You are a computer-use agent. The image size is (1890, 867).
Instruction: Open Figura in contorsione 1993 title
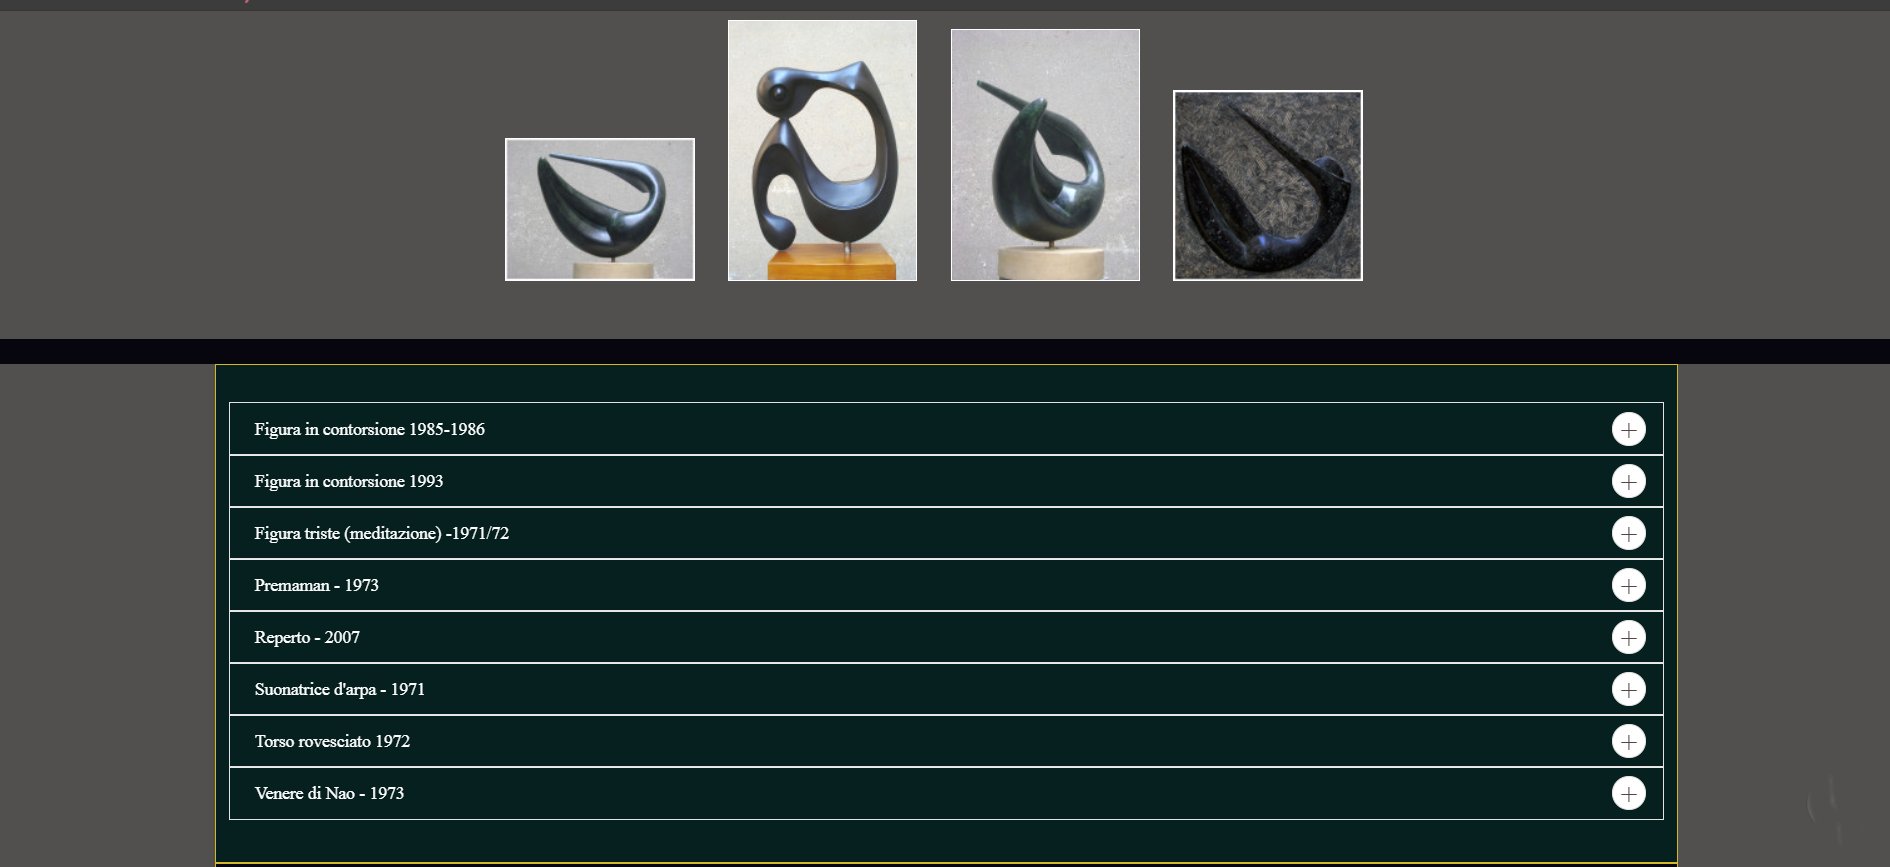click(x=349, y=481)
